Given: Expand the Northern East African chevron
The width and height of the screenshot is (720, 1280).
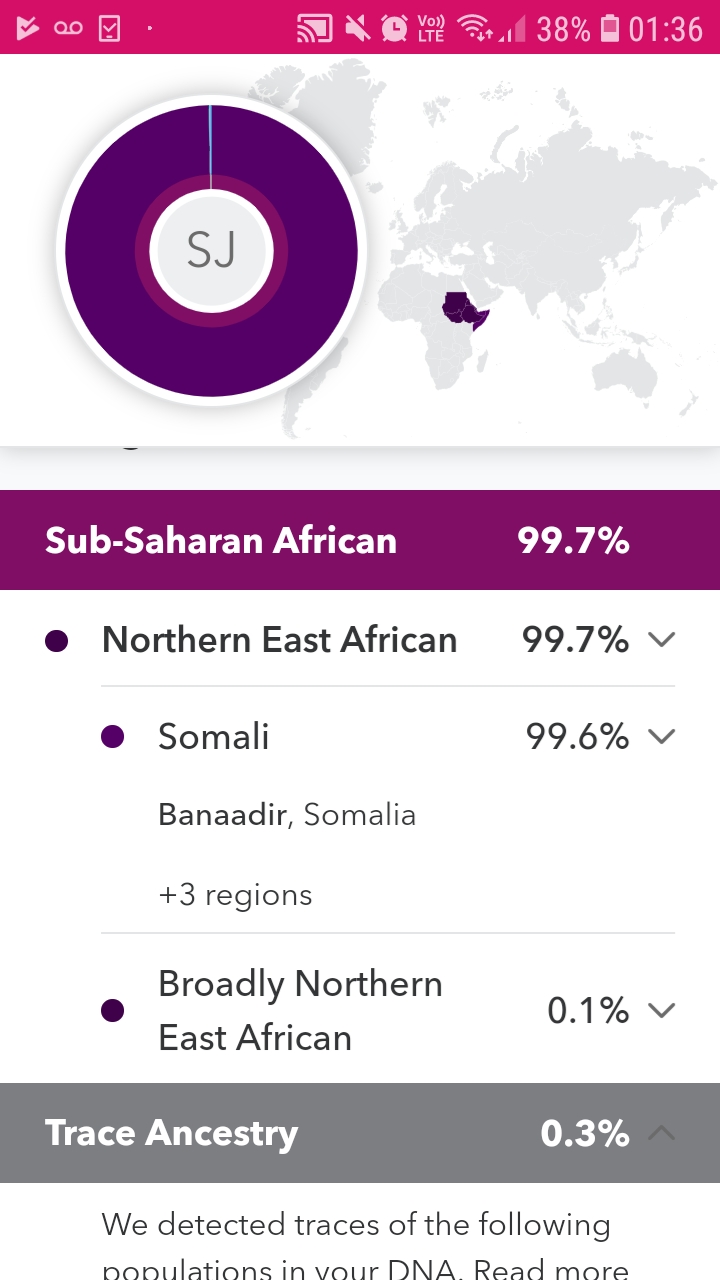Looking at the screenshot, I should 661,640.
